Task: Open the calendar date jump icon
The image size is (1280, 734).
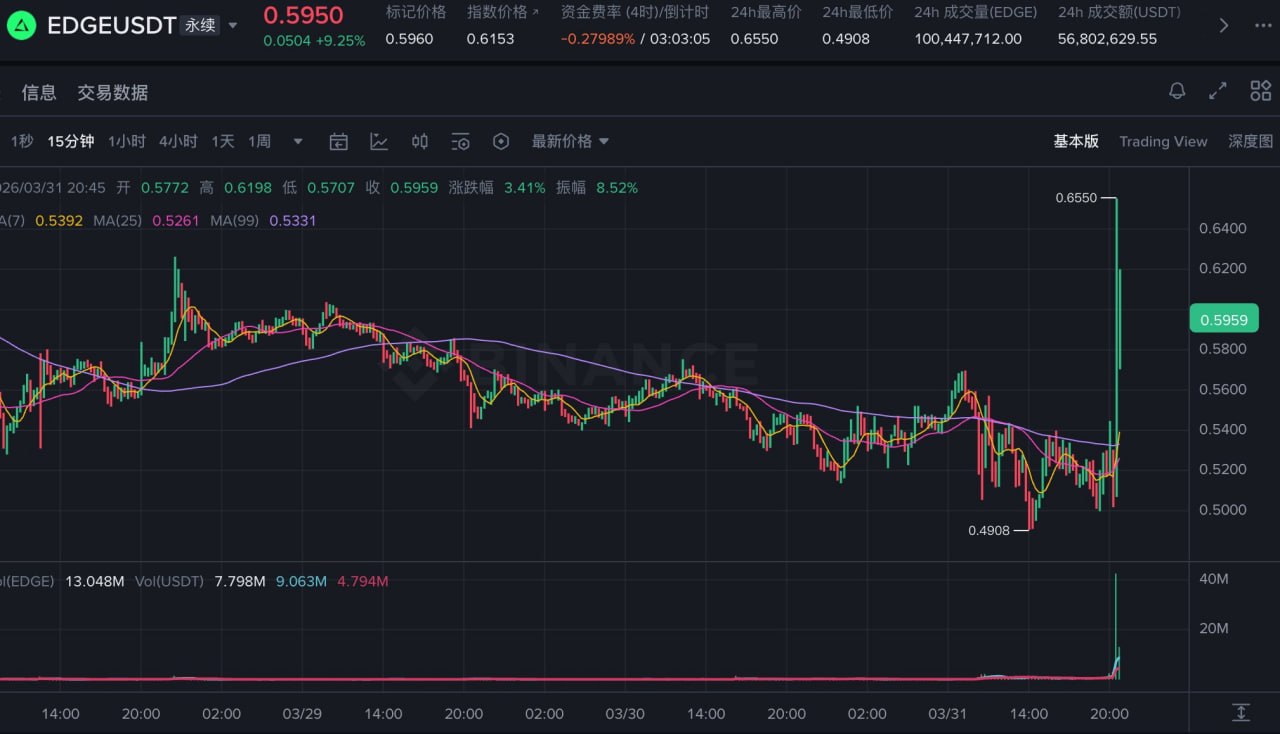Action: coord(339,142)
